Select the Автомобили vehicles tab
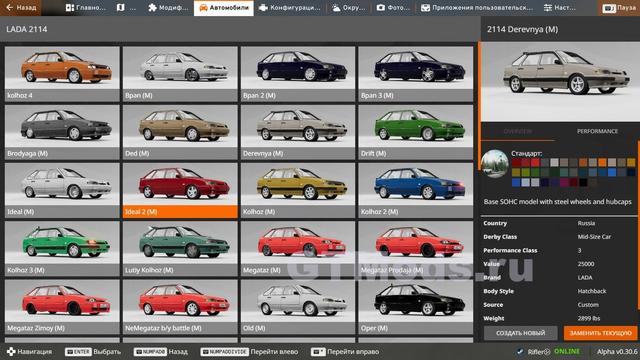The height and width of the screenshot is (360, 640). click(x=223, y=8)
